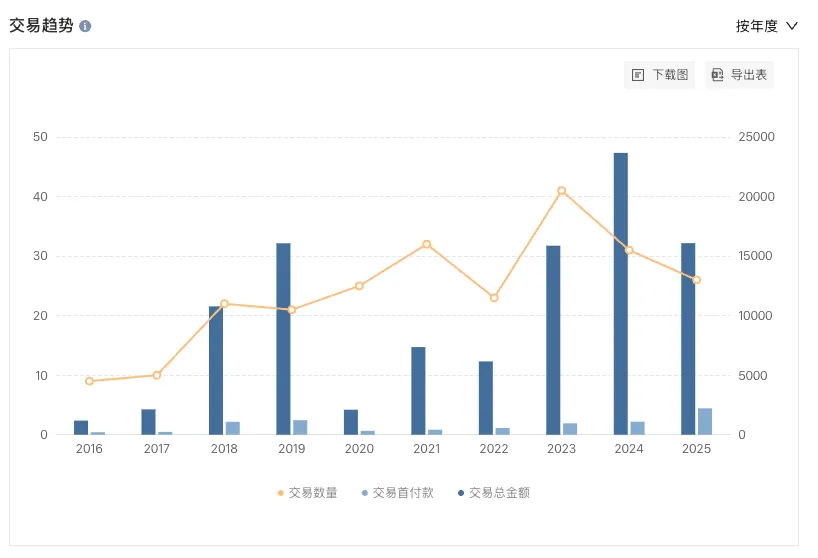The image size is (818, 558).
Task: Click the orange dot in 交易数量 legend
Action: point(280,492)
